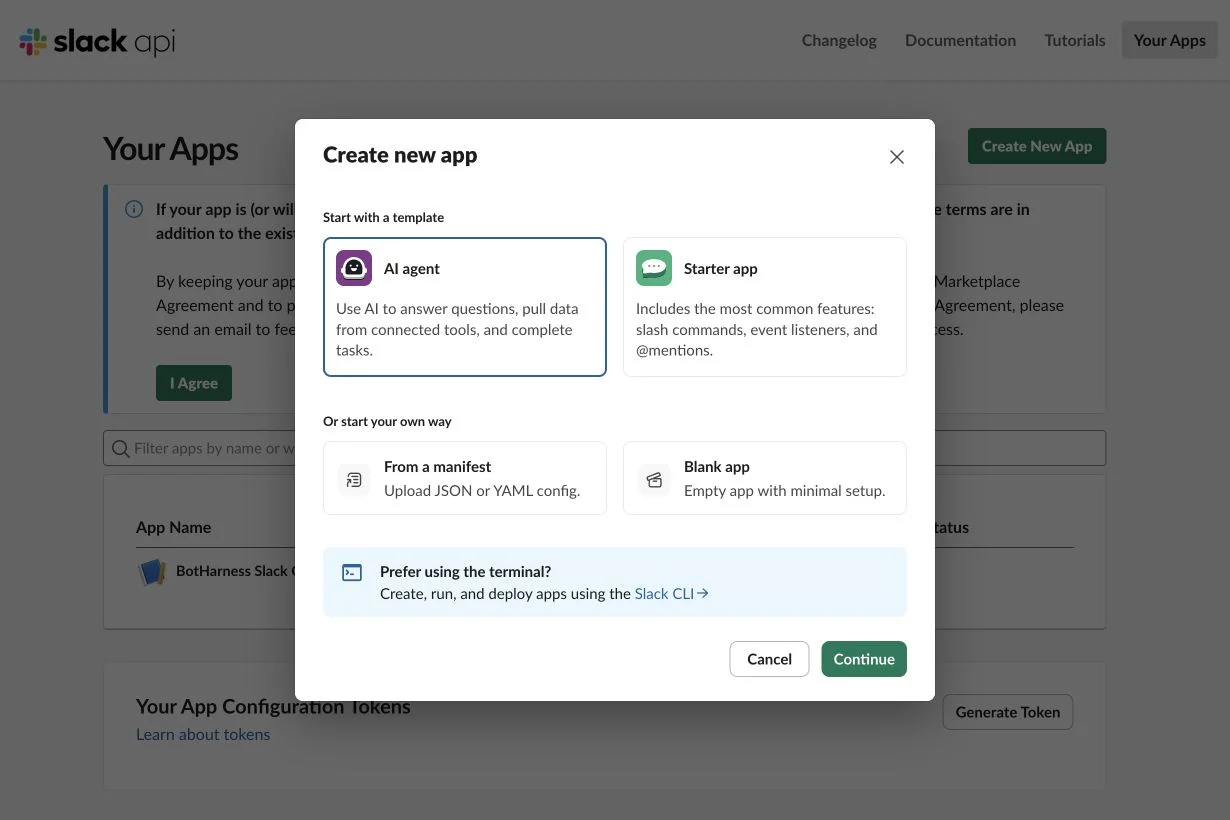Click the BotHarness app icon

[x=152, y=572]
